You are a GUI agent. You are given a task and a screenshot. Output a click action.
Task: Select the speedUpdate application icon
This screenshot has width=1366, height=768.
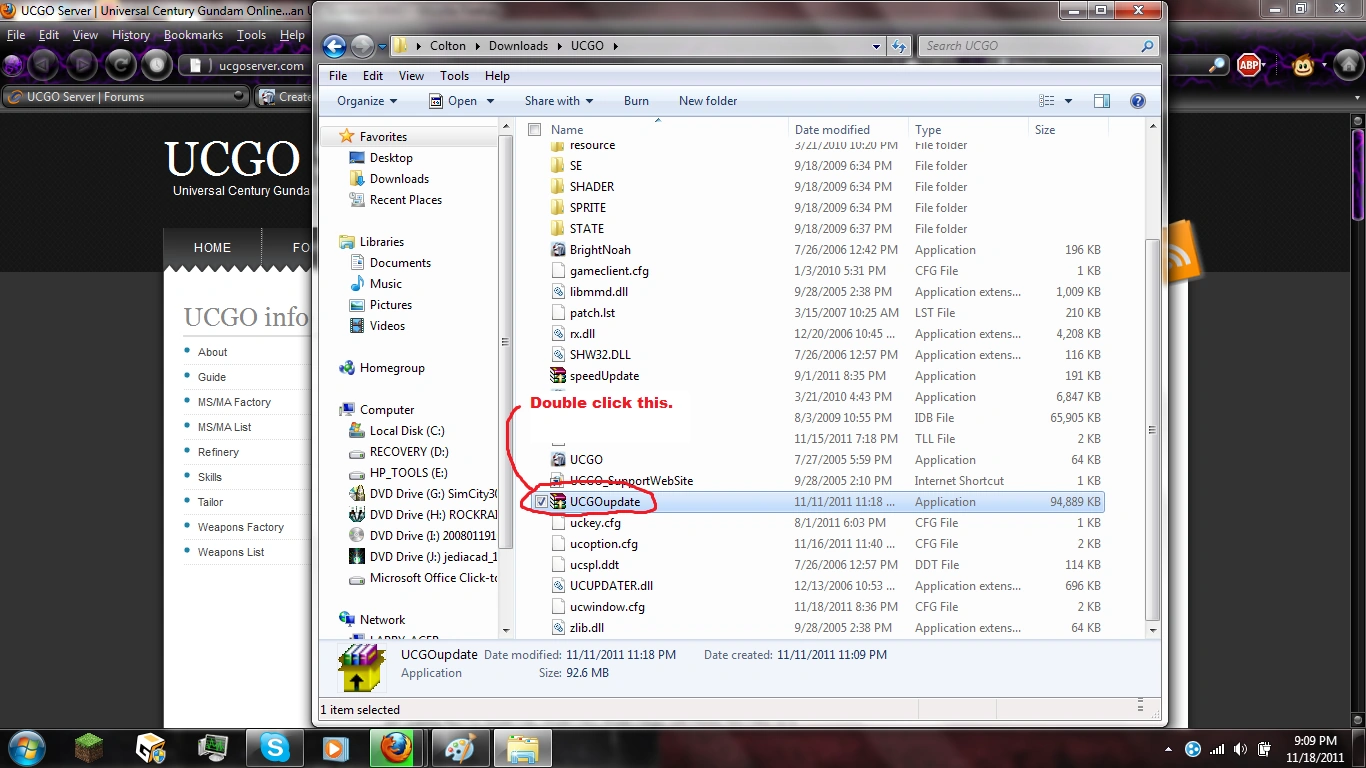click(x=559, y=376)
